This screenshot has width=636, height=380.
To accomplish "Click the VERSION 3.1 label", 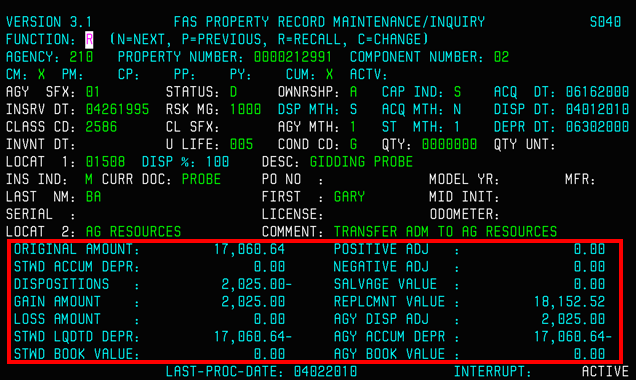I will click(49, 22).
